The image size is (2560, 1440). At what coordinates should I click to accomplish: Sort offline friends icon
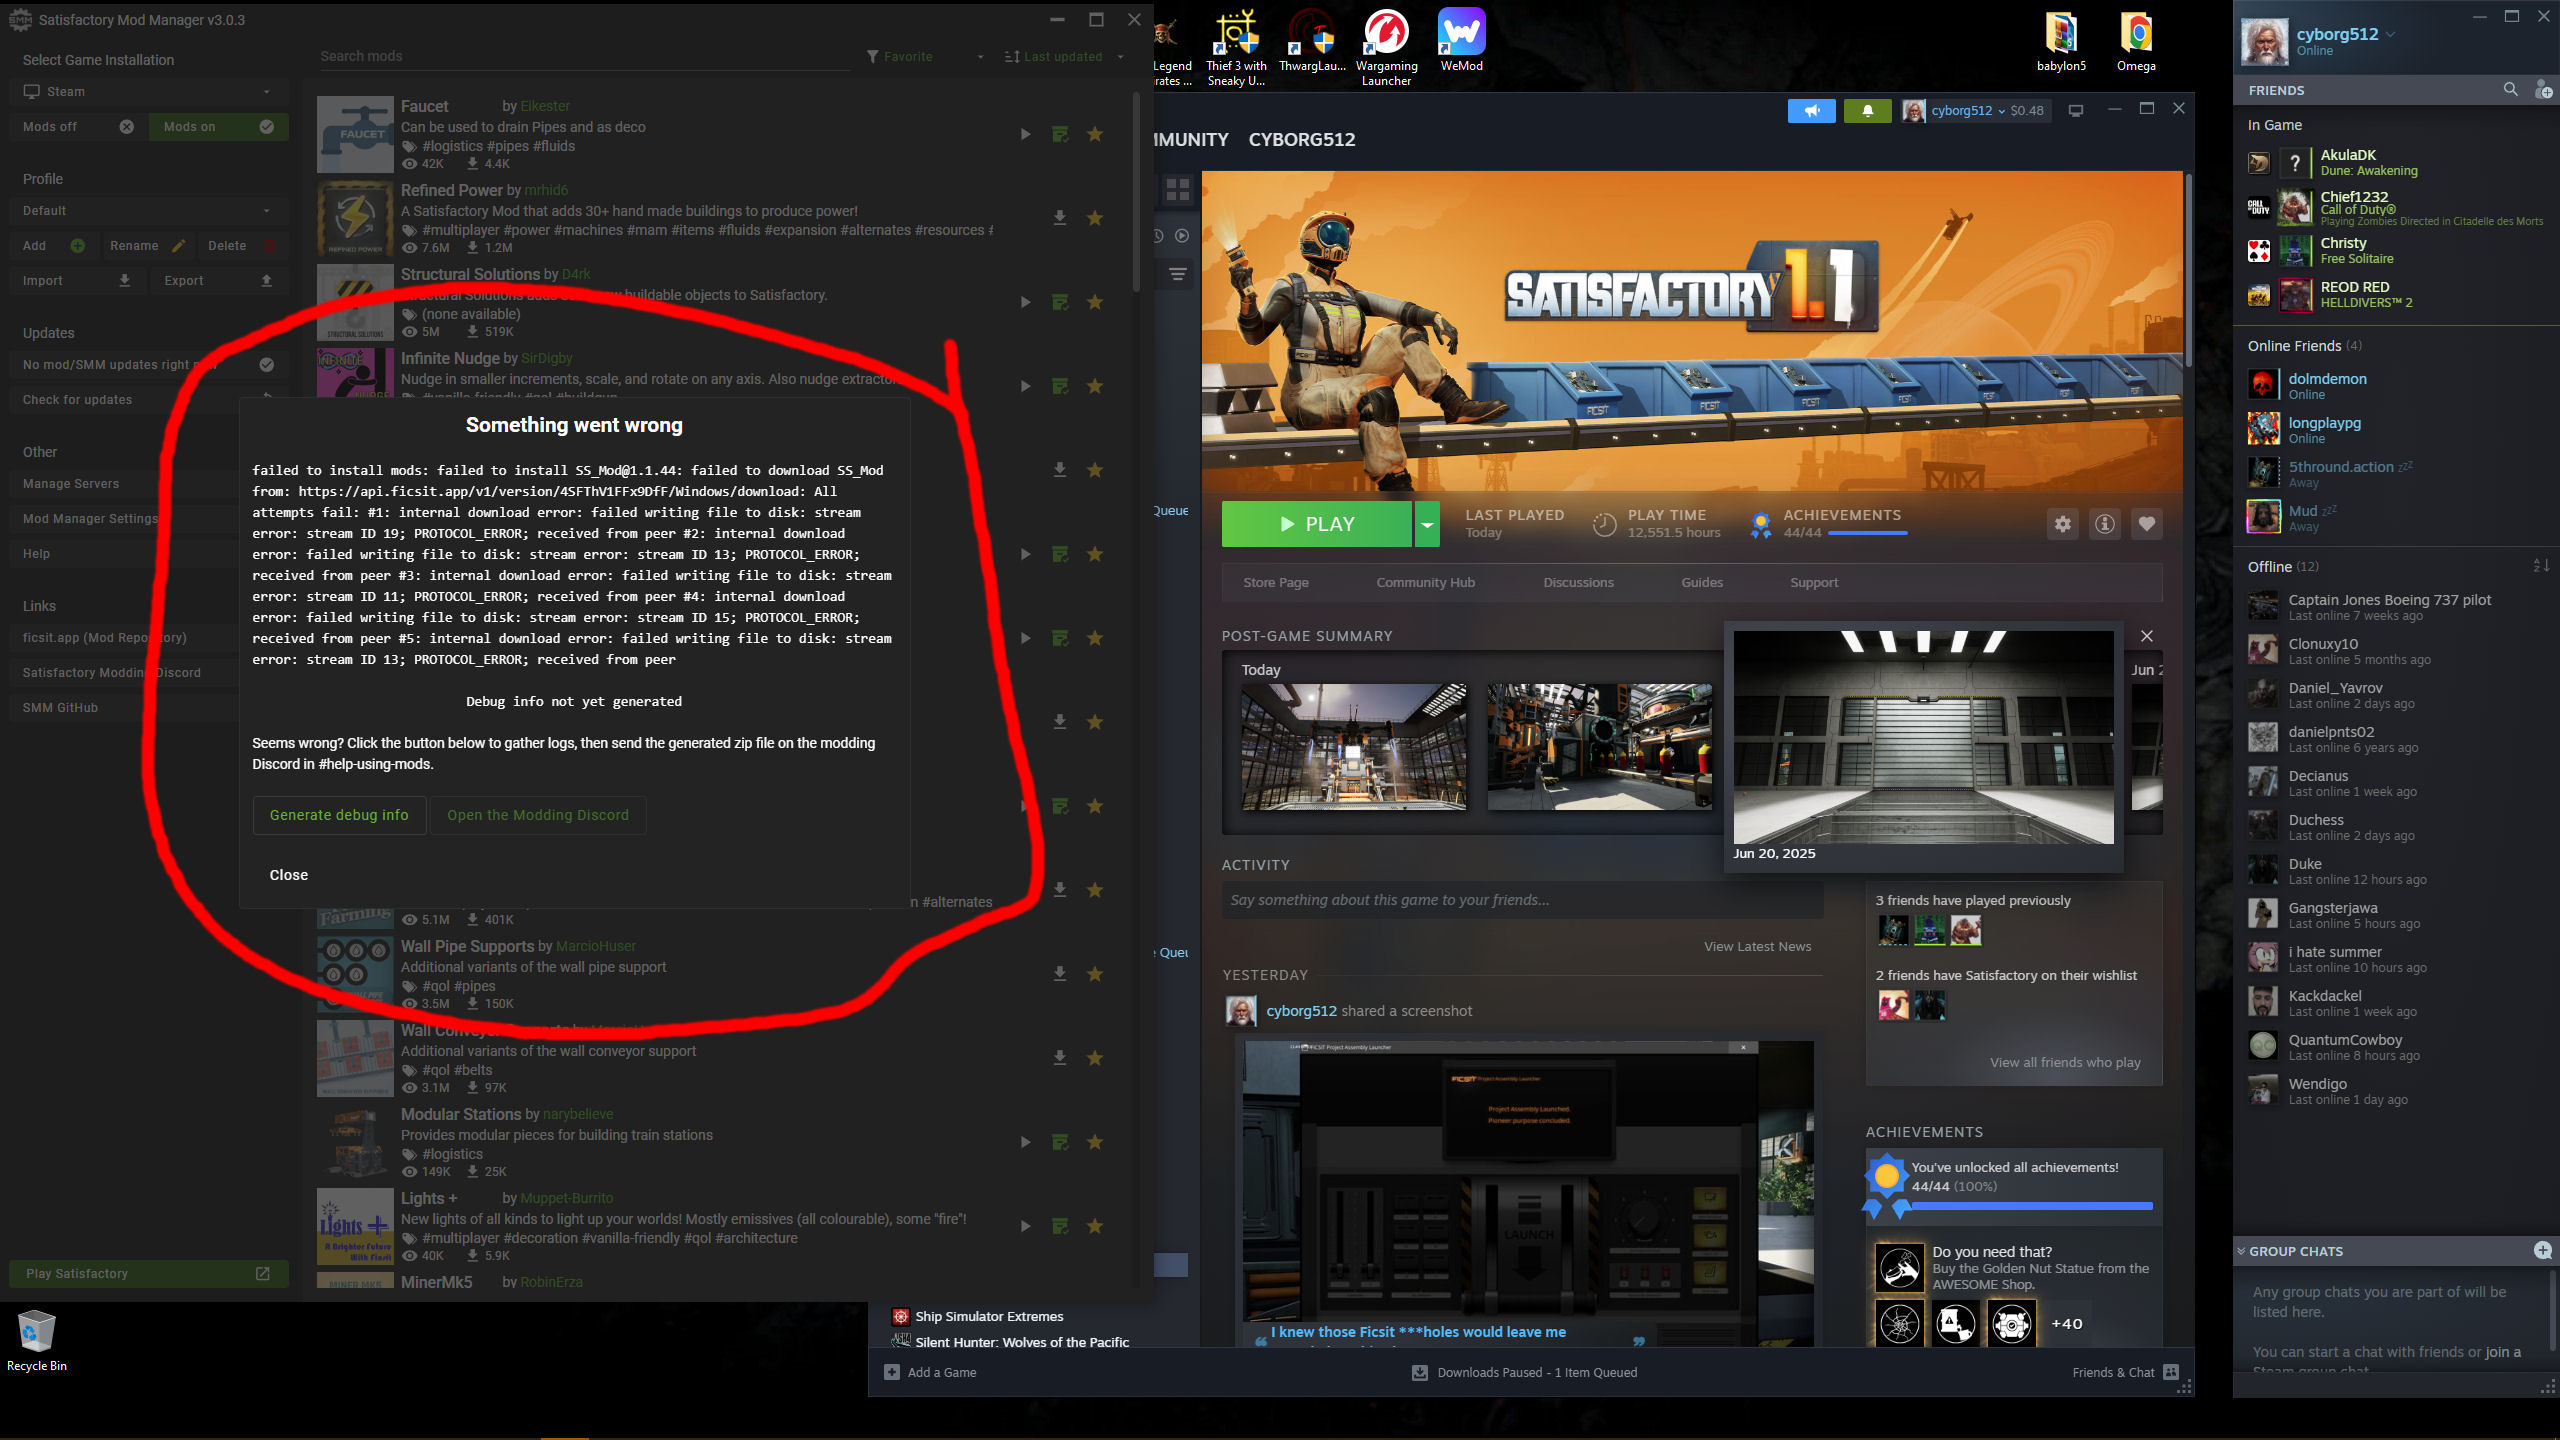(x=2541, y=566)
